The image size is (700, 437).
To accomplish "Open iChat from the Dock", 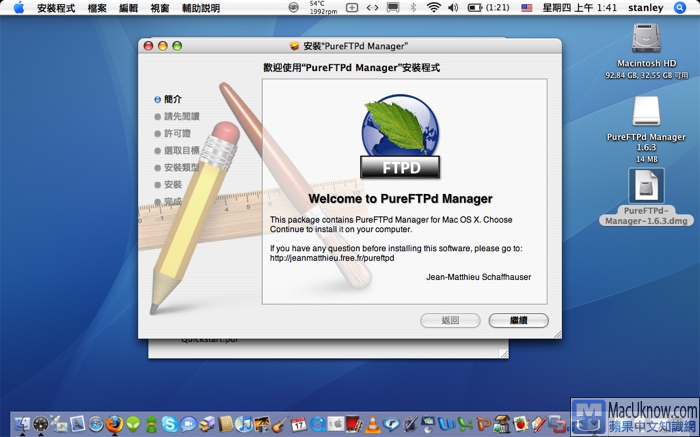I will 188,424.
